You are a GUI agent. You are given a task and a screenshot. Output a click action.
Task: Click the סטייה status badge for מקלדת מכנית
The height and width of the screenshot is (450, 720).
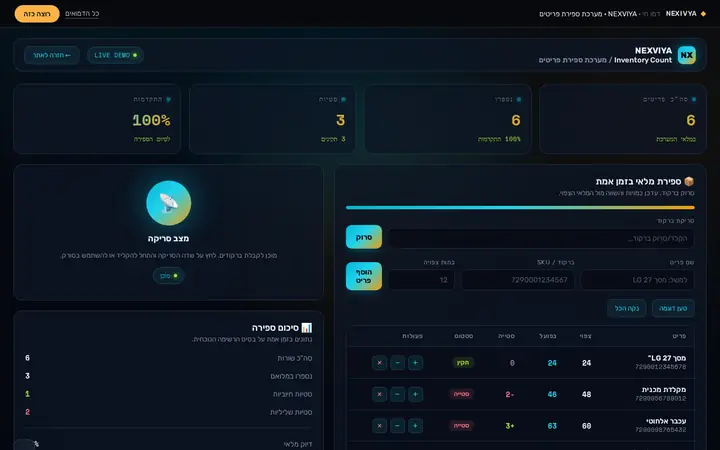(461, 394)
